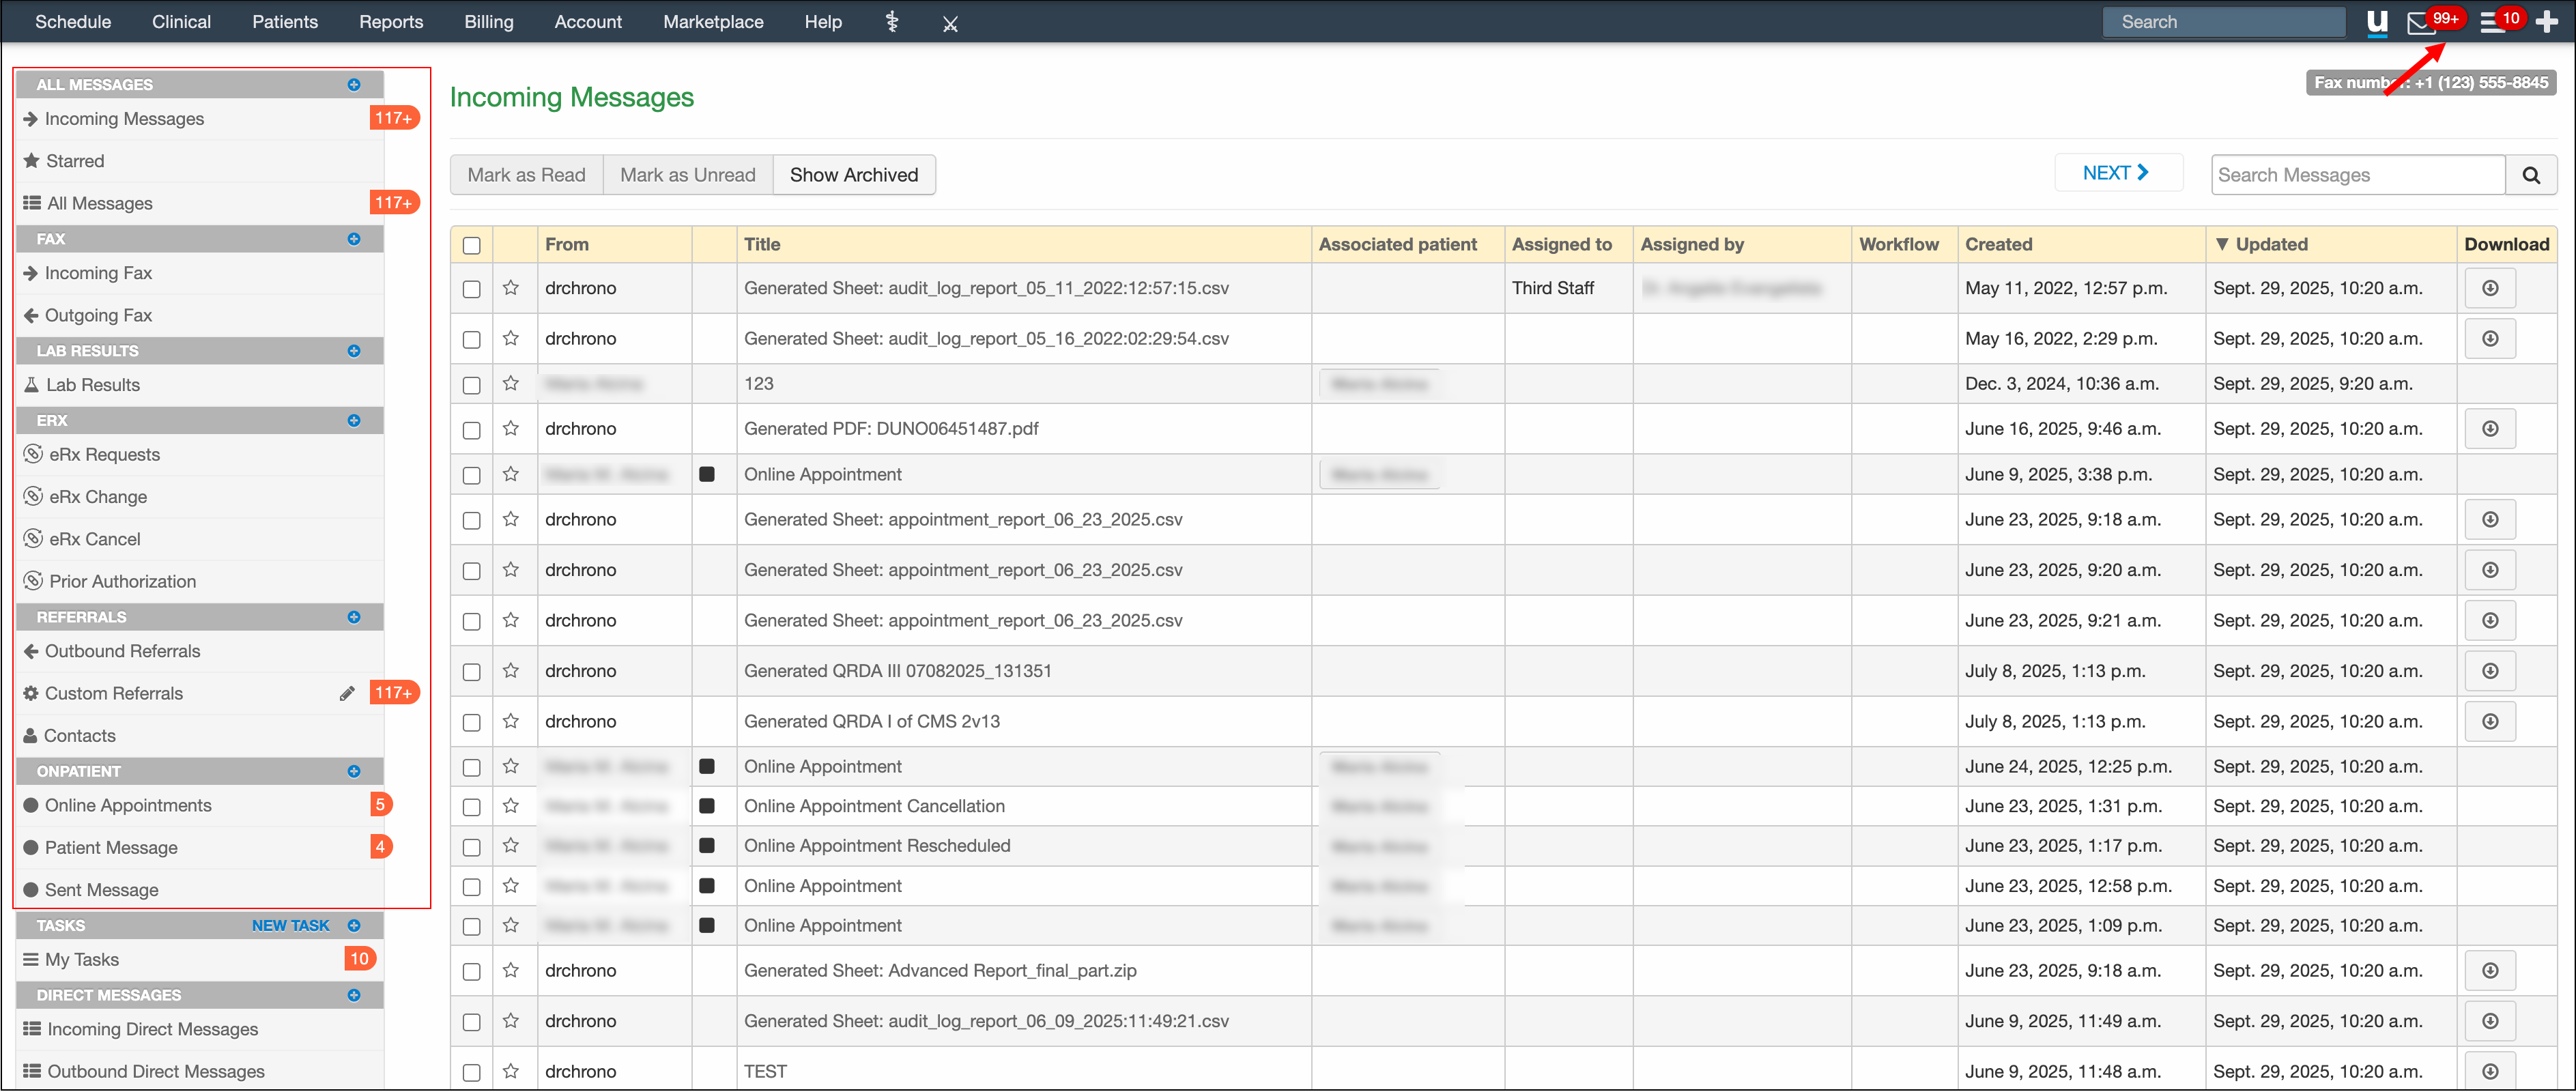
Task: Click the Show Archived button
Action: [x=853, y=175]
